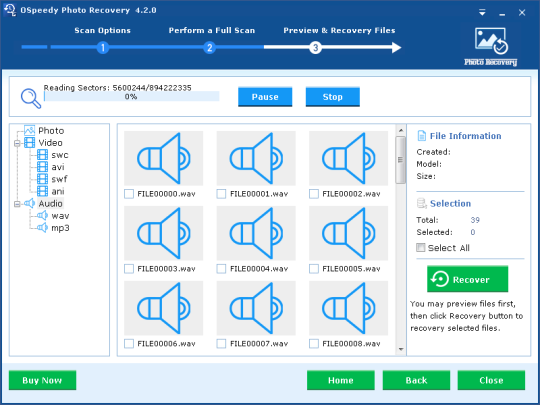Open FILE00001.wav thumbnail
This screenshot has width=540, height=405.
tap(256, 158)
